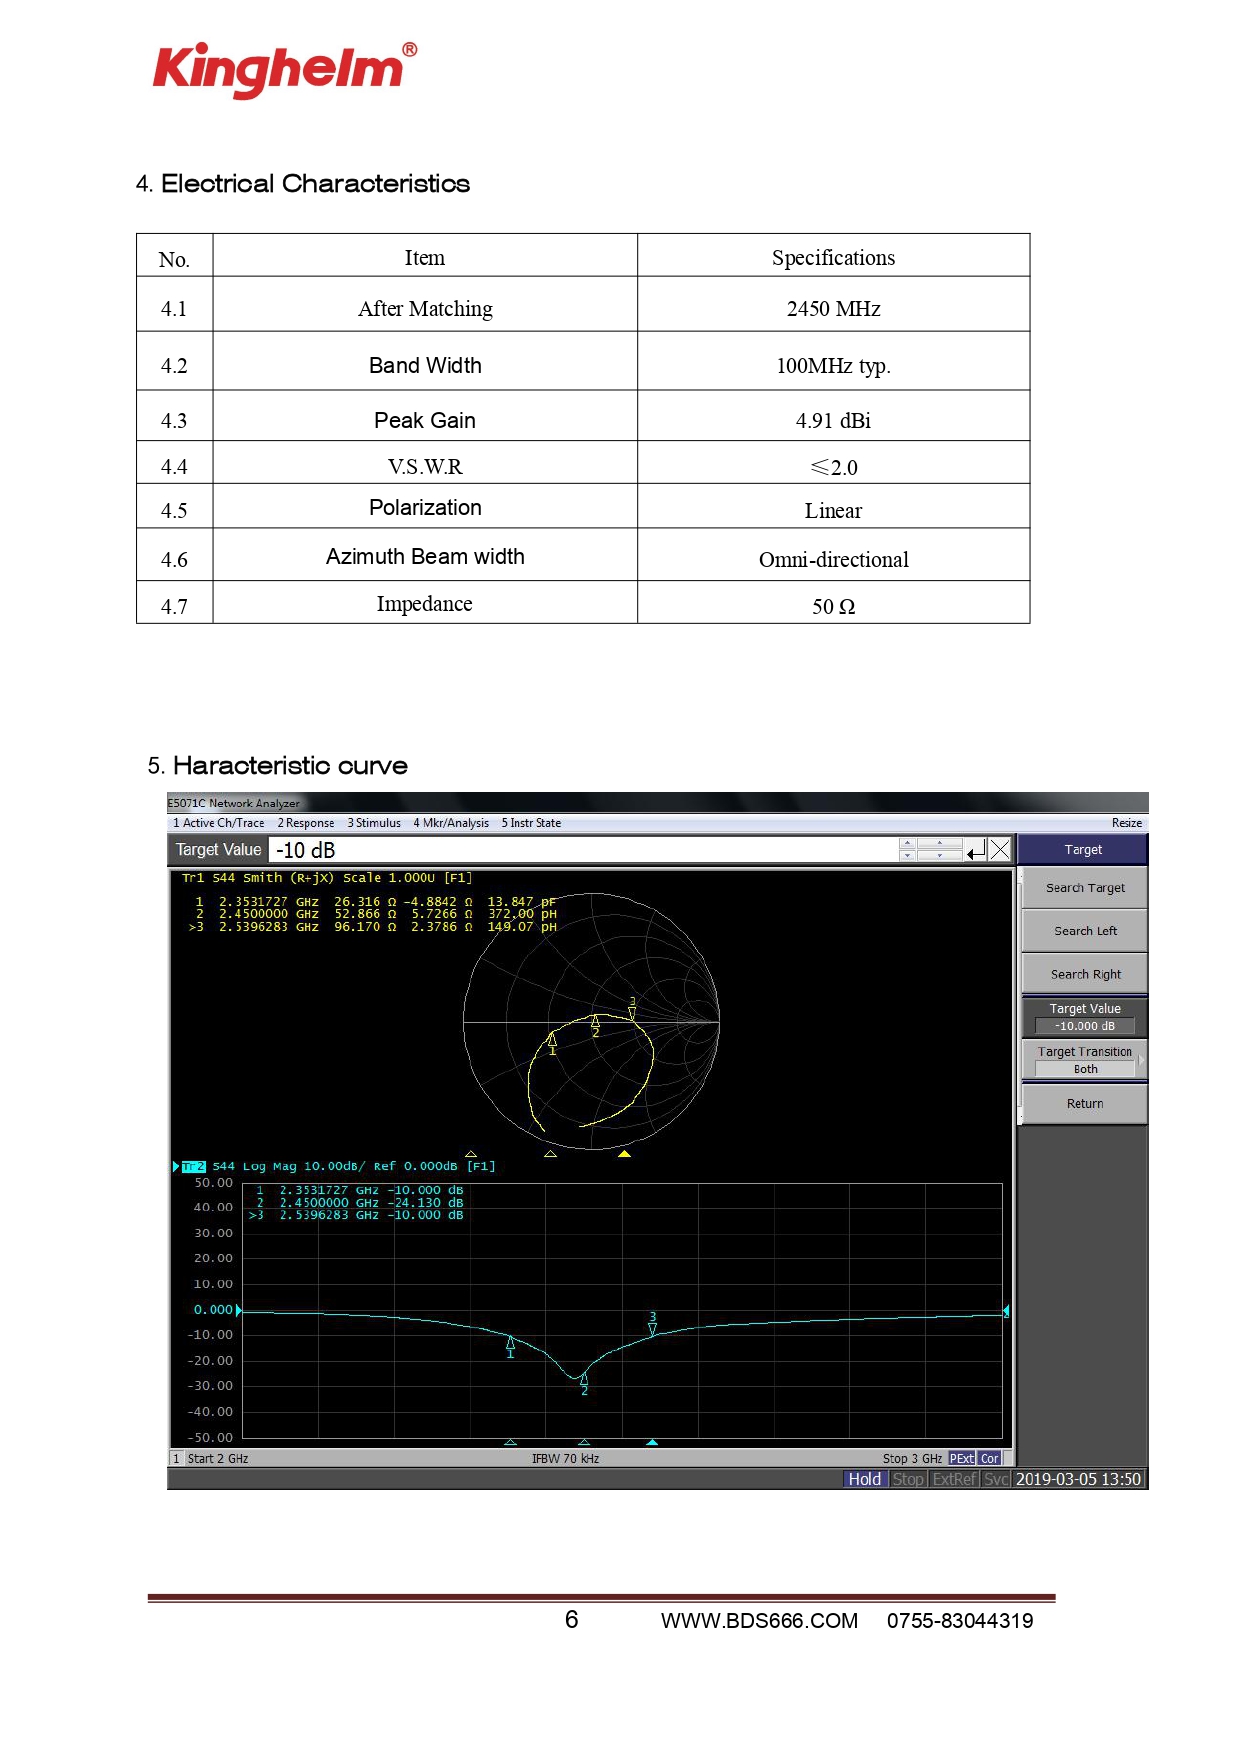
Task: Click the 2019-03-05 13:50 clock readout
Action: (x=1078, y=1479)
